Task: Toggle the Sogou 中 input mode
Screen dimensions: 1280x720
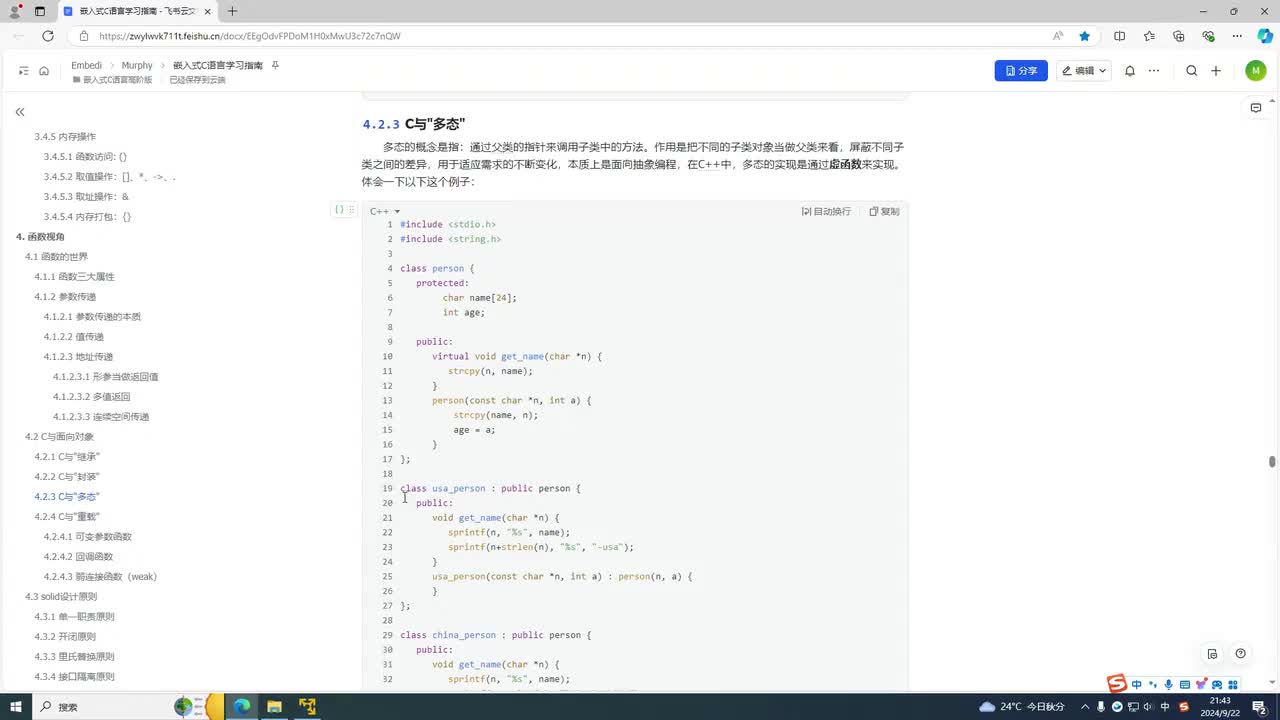Action: tap(1137, 685)
